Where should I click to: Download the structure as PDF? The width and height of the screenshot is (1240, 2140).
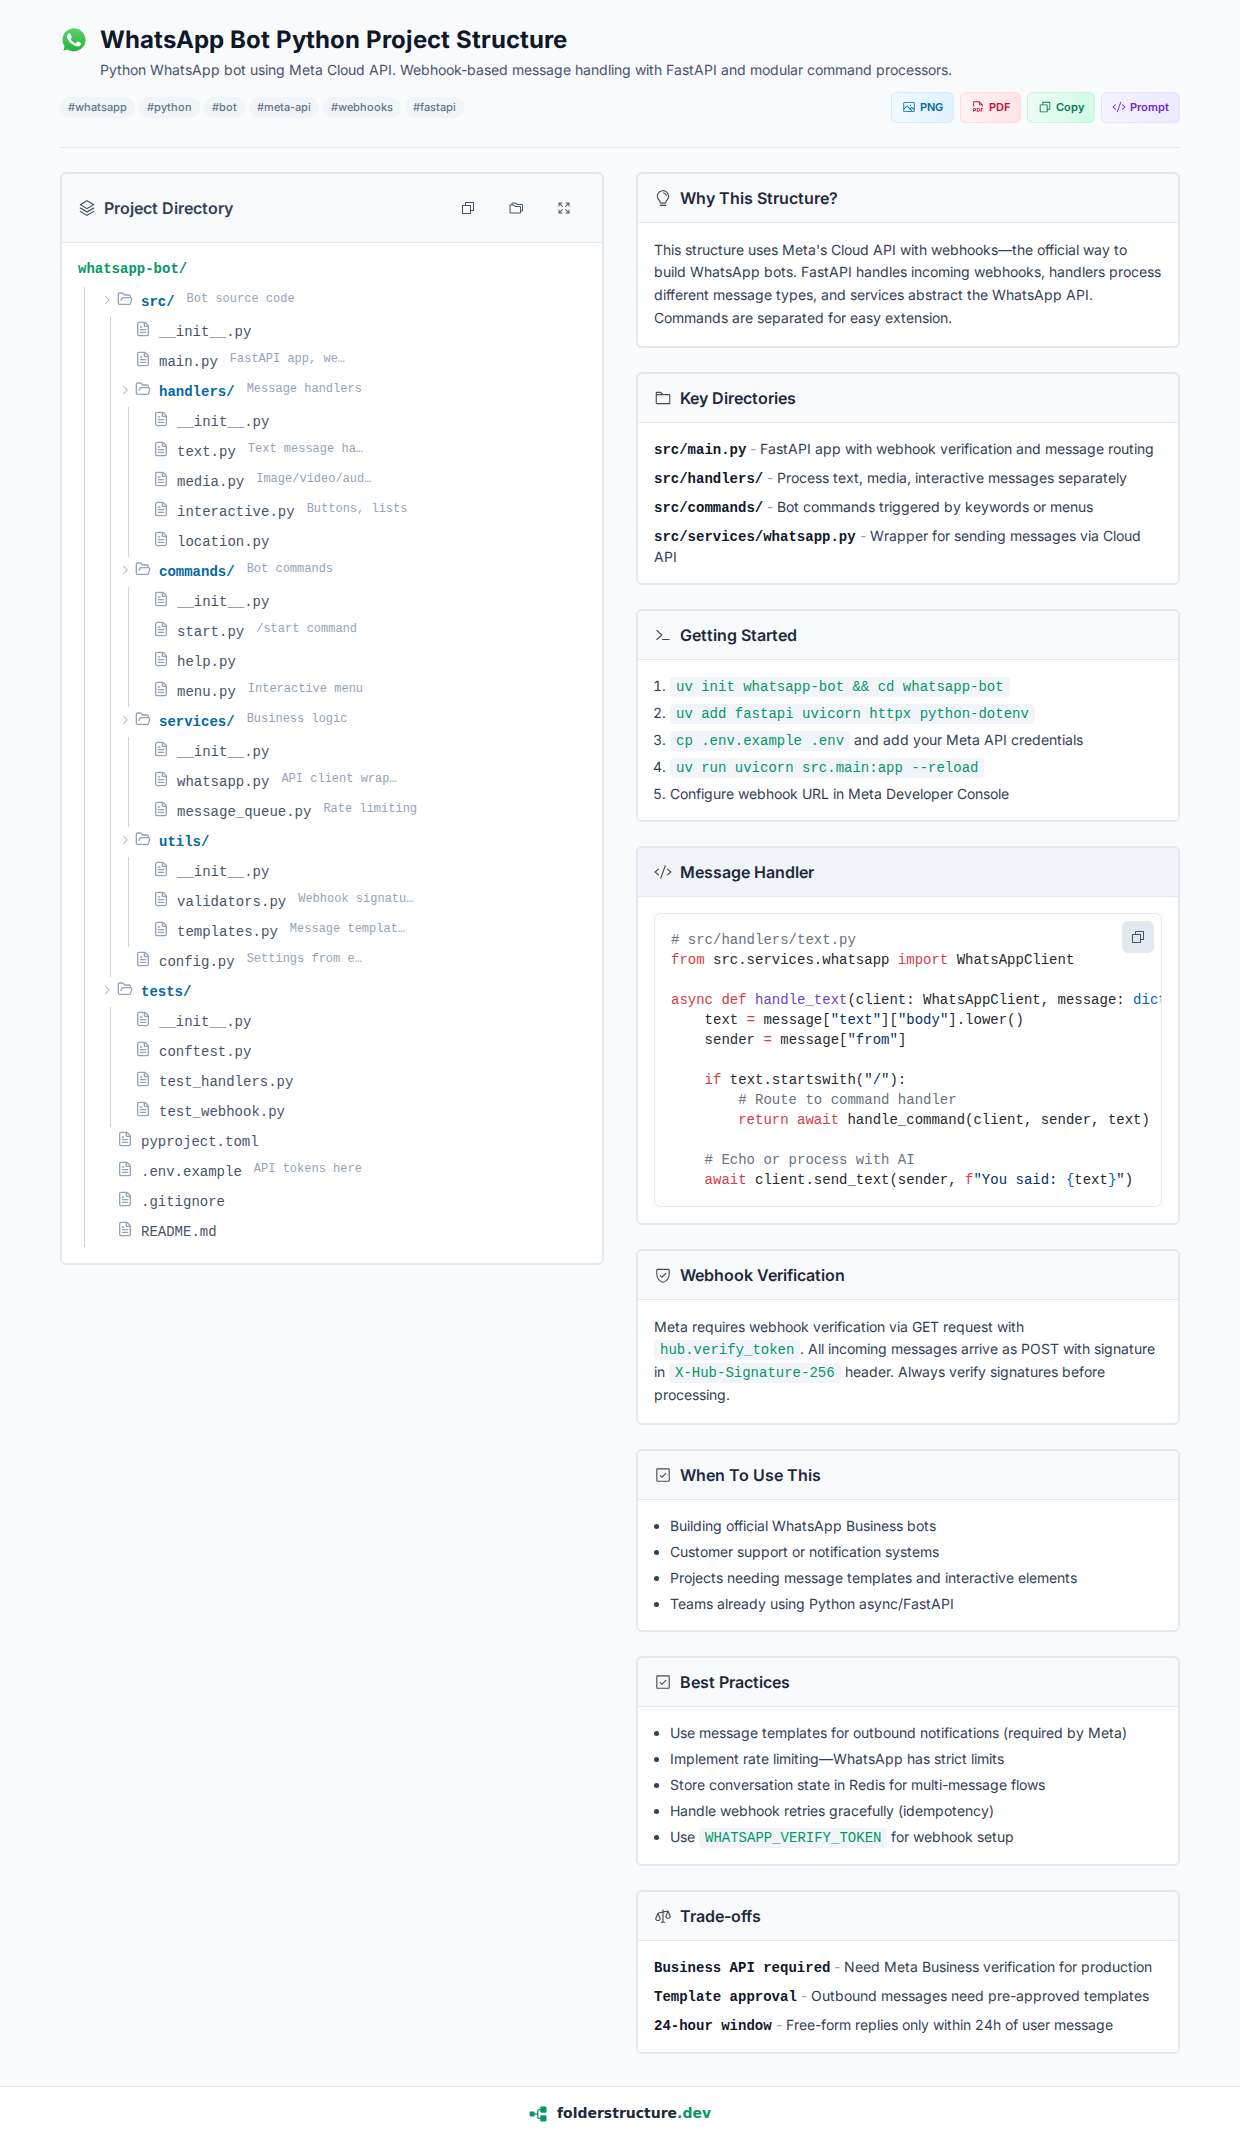pos(990,107)
